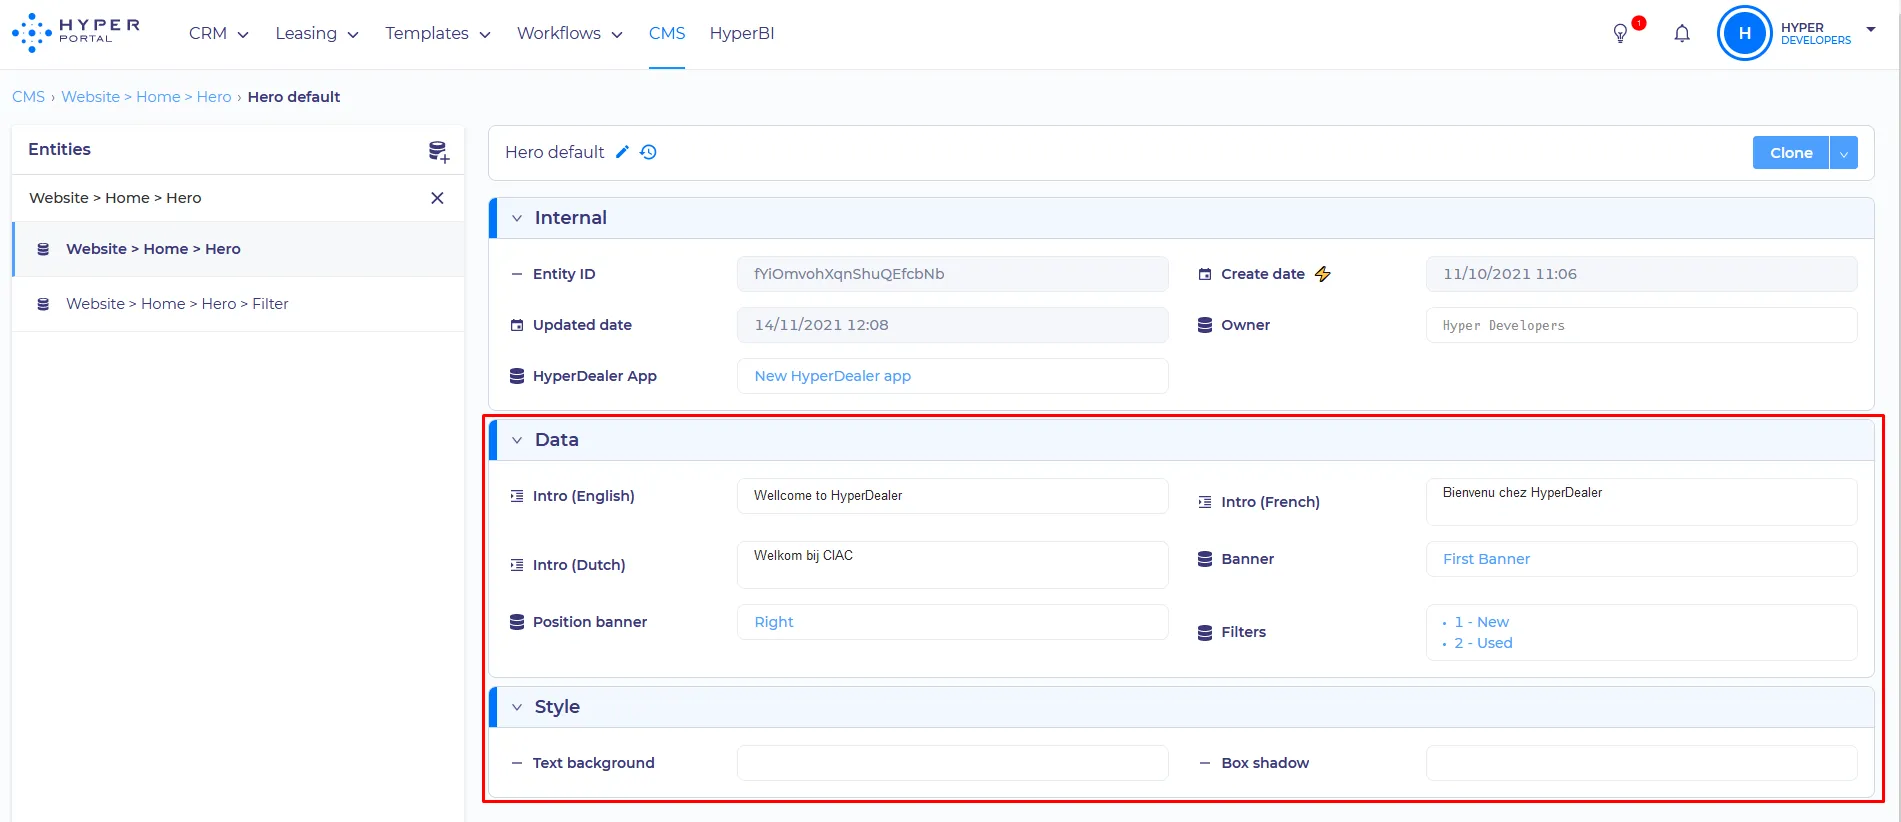This screenshot has height=822, width=1901.
Task: Open the bell notifications icon
Action: (1682, 34)
